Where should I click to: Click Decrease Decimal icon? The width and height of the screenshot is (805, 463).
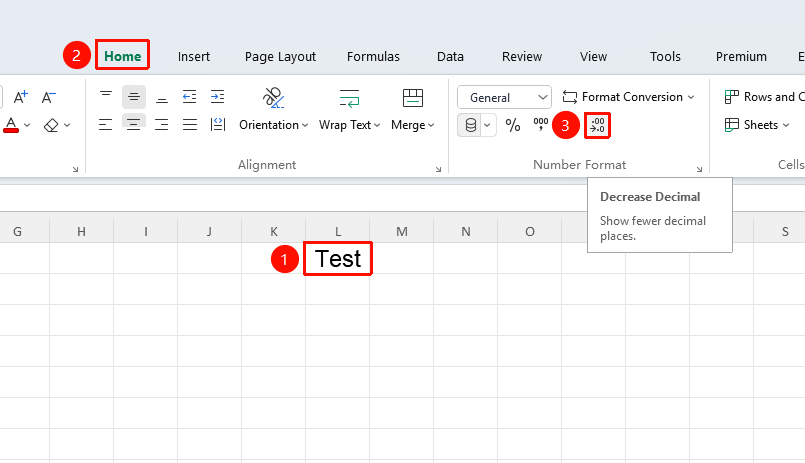pos(598,125)
